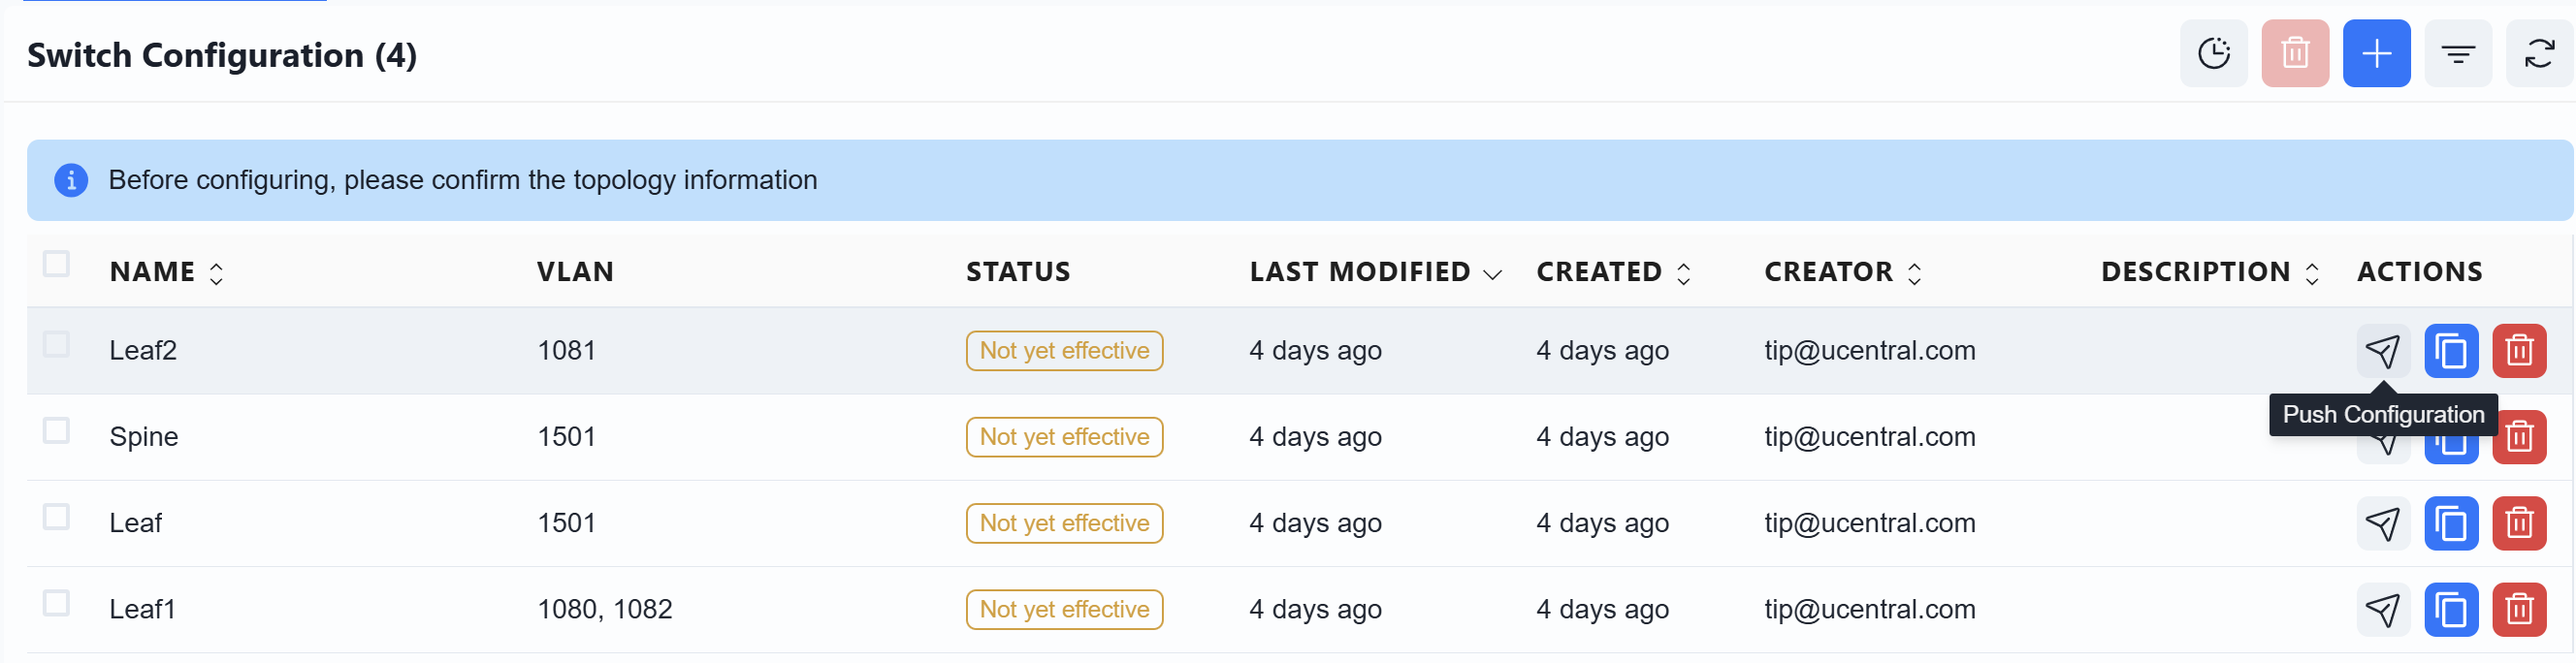Sort by the NAME column arrows

tap(216, 273)
